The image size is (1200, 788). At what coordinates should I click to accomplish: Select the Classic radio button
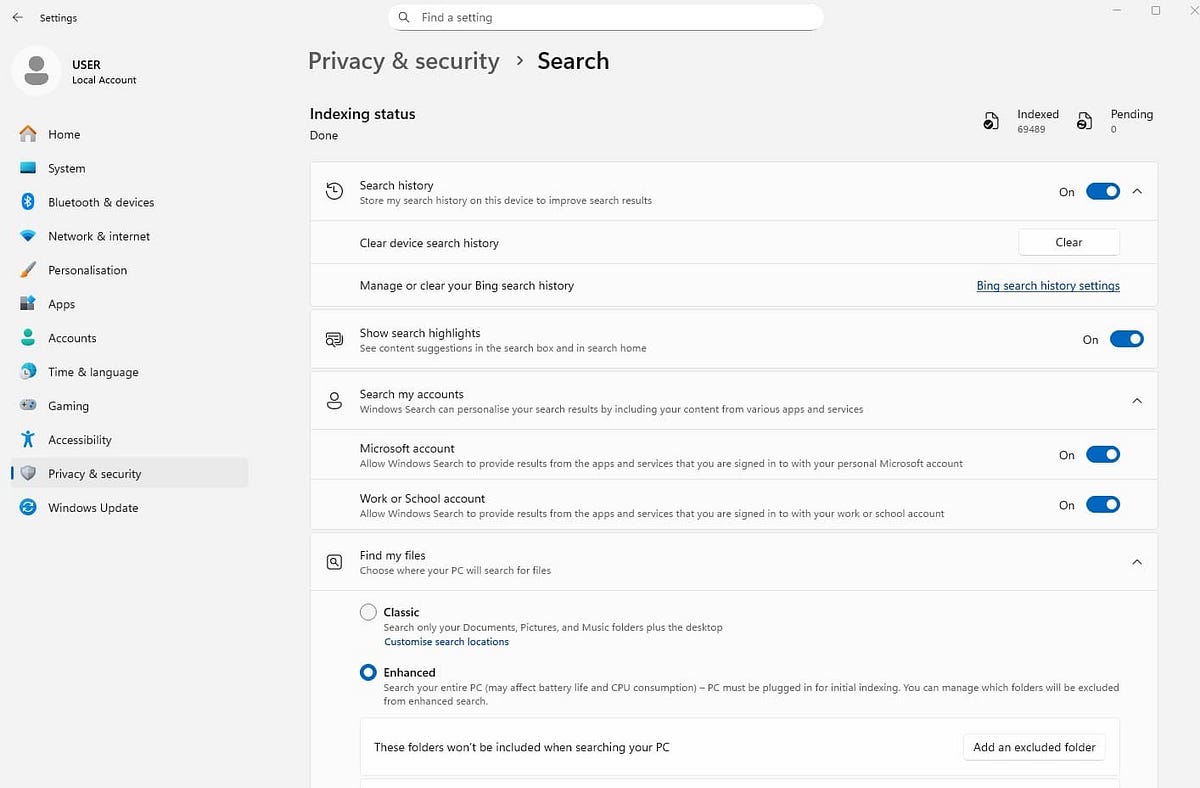[368, 612]
